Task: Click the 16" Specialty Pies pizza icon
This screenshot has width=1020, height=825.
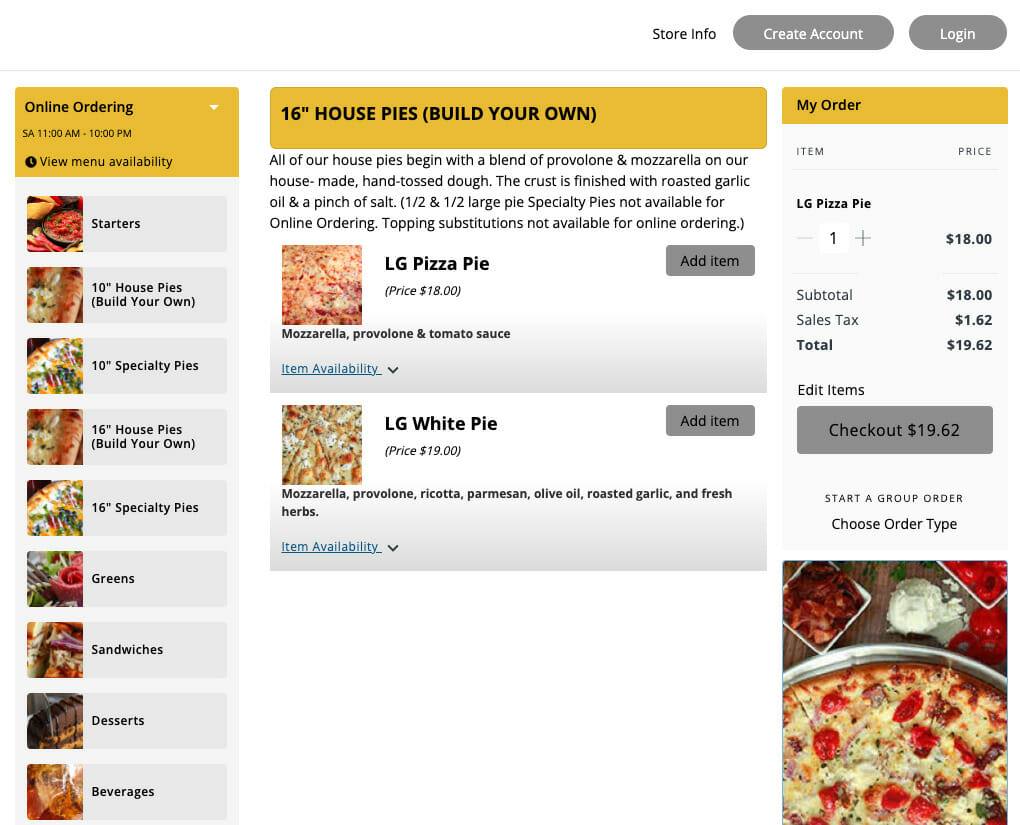Action: click(x=54, y=507)
